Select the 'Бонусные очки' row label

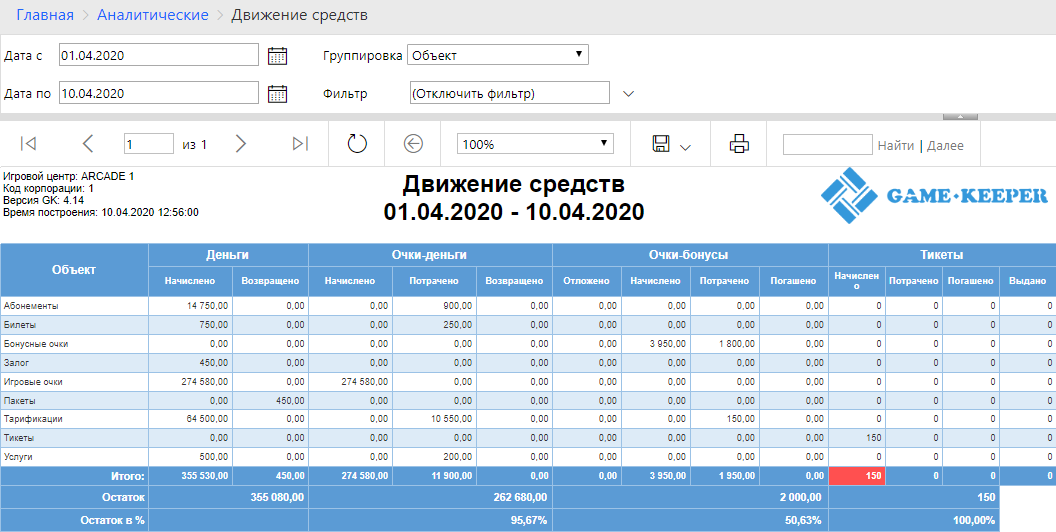coord(36,343)
